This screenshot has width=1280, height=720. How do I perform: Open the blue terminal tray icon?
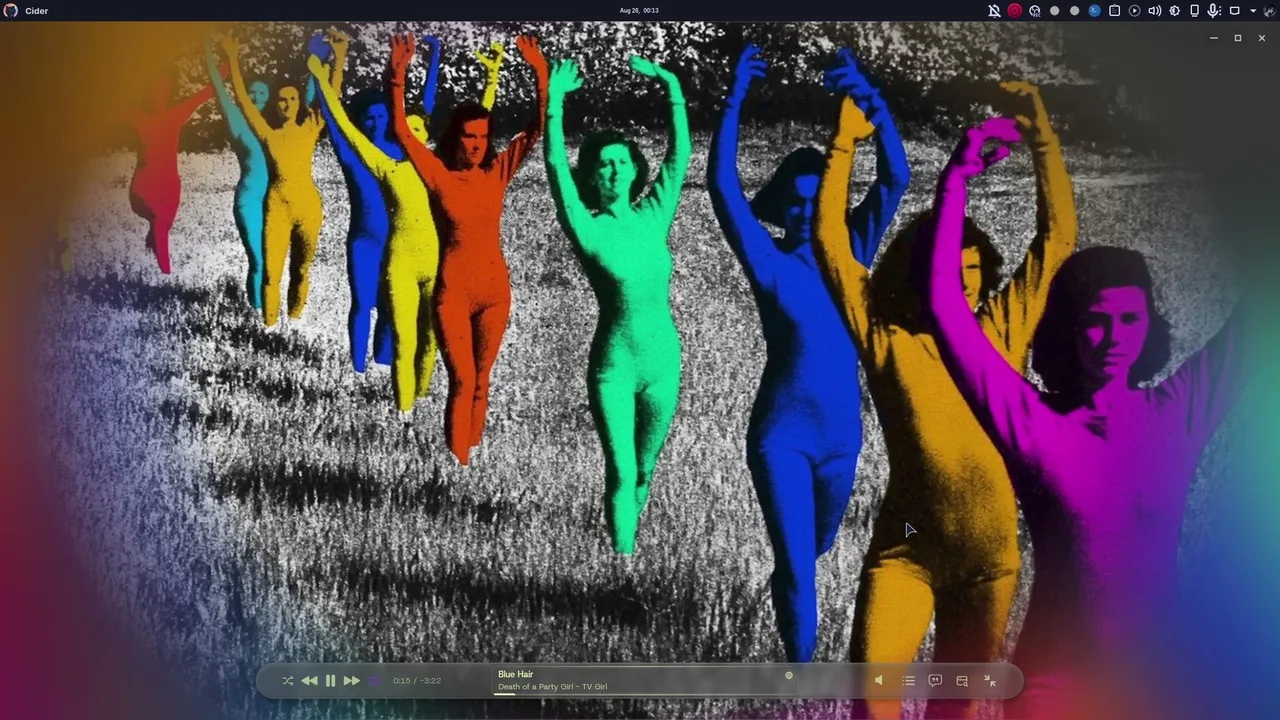coord(1094,10)
